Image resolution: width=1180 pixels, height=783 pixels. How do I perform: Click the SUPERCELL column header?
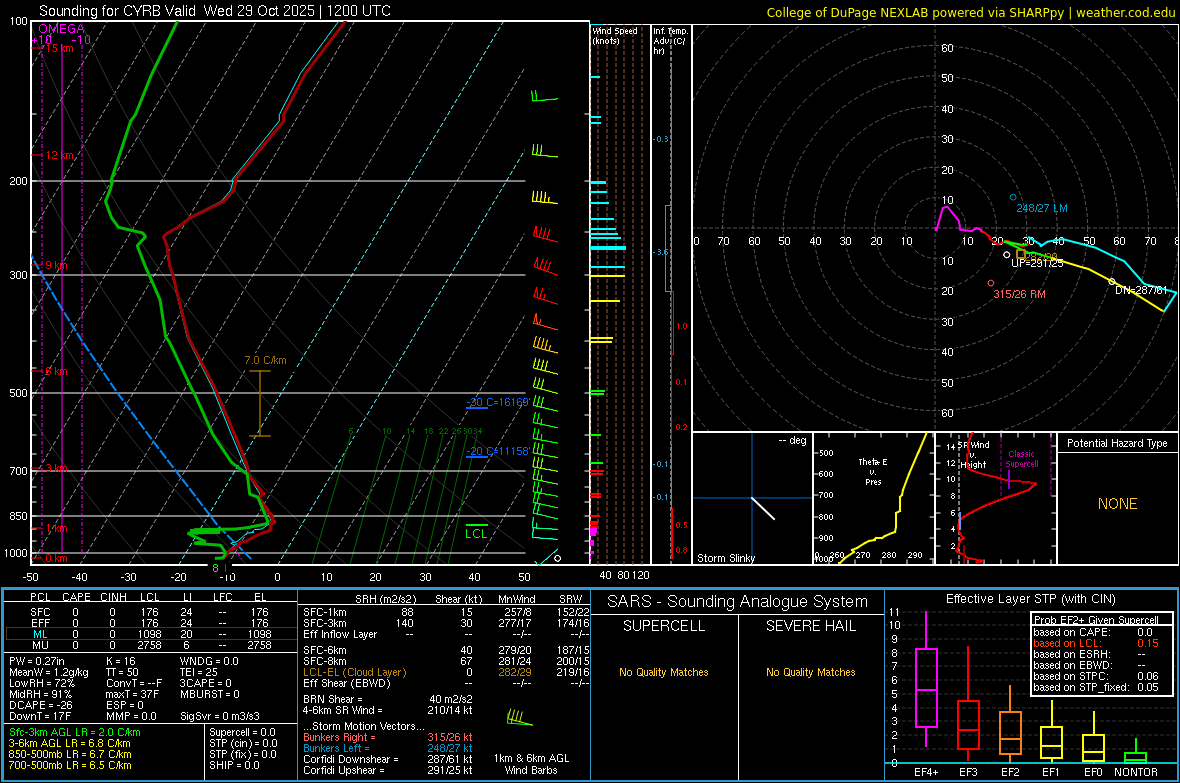pos(664,626)
